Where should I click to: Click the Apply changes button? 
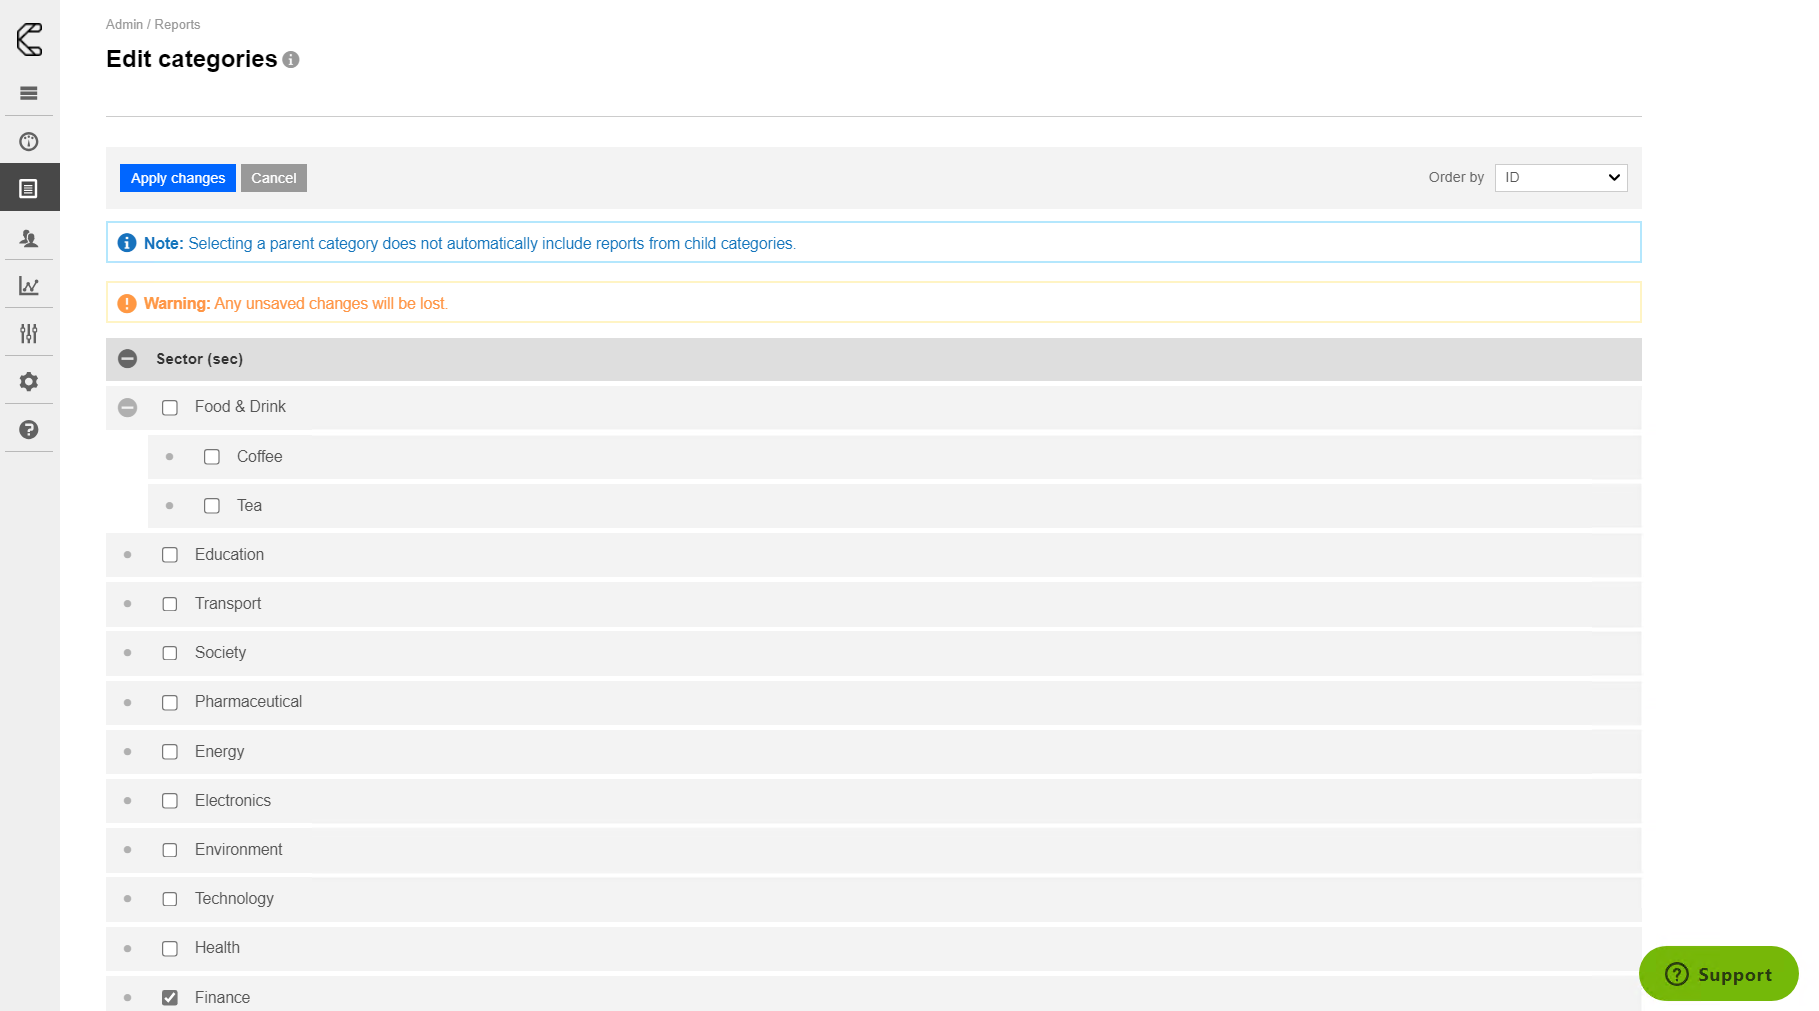(178, 178)
